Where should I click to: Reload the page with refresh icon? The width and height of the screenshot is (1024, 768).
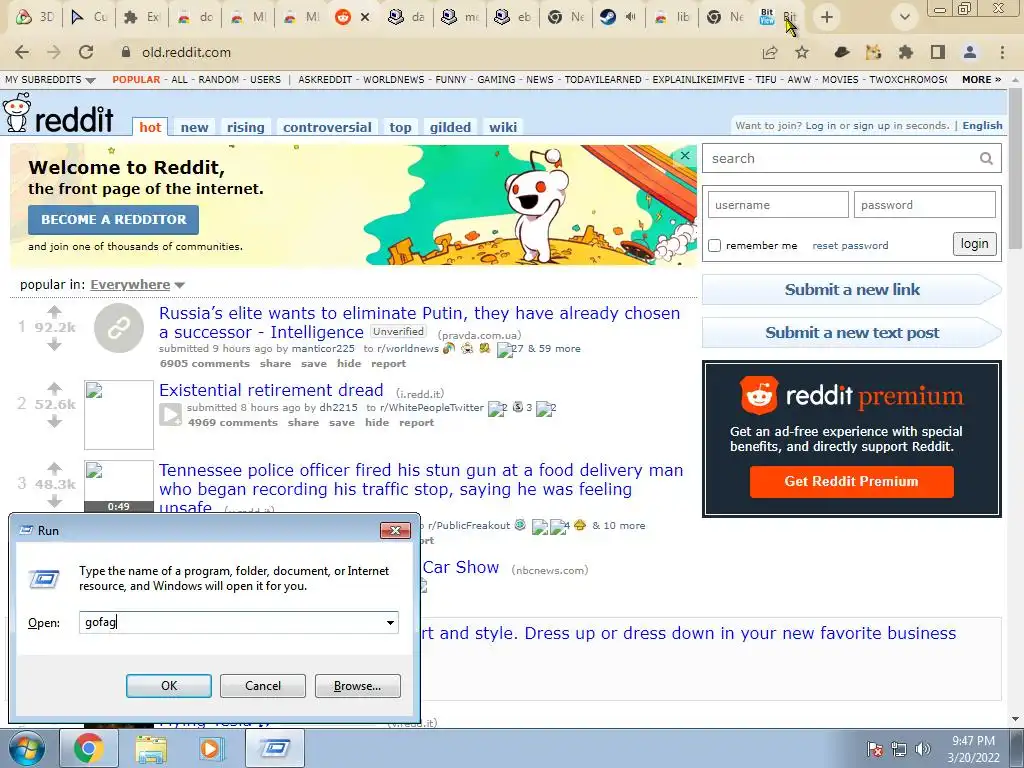tap(86, 52)
